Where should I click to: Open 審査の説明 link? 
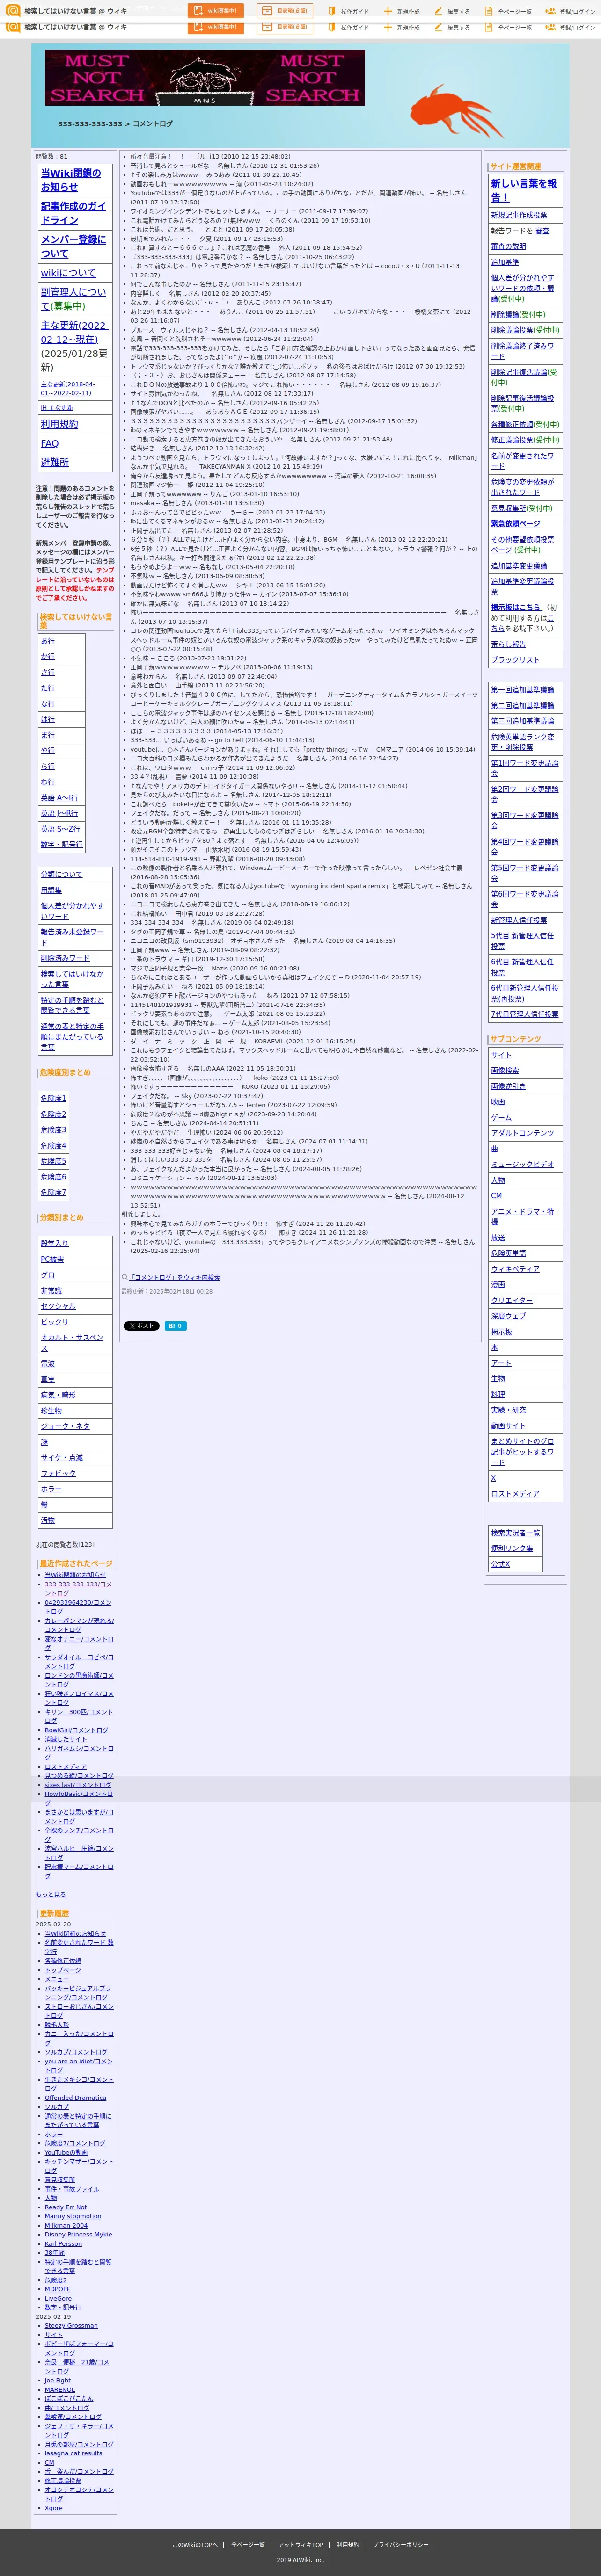pos(508,246)
